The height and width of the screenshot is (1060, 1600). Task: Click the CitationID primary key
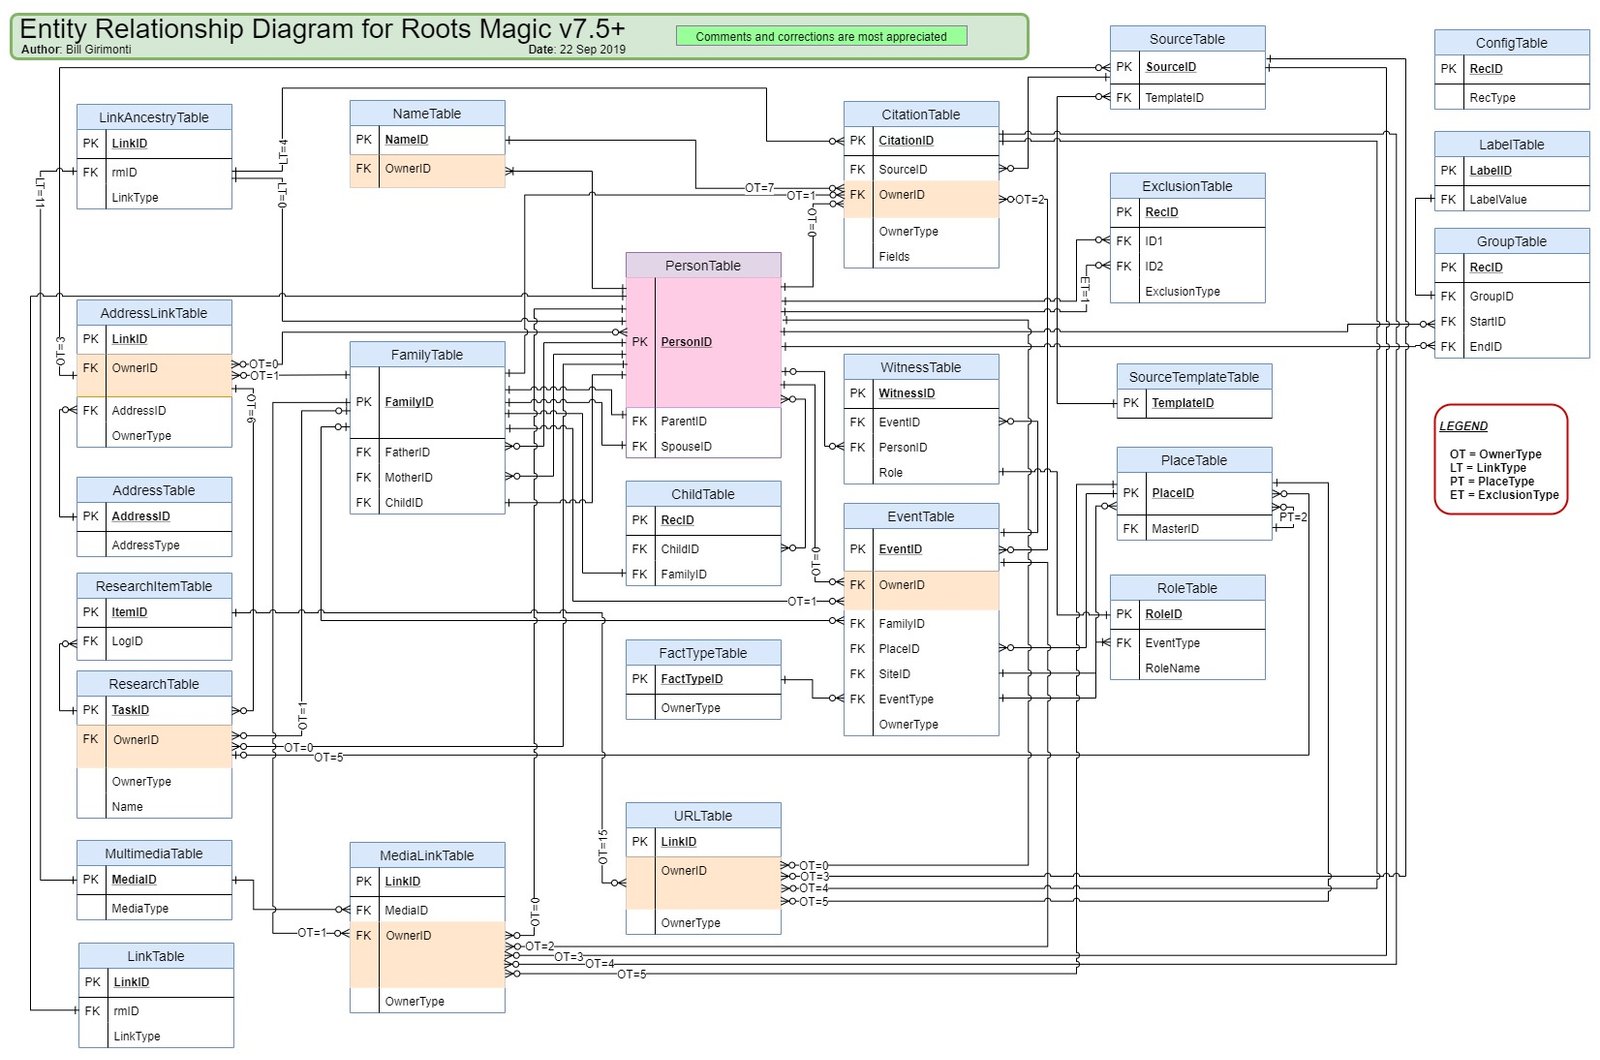tap(906, 141)
